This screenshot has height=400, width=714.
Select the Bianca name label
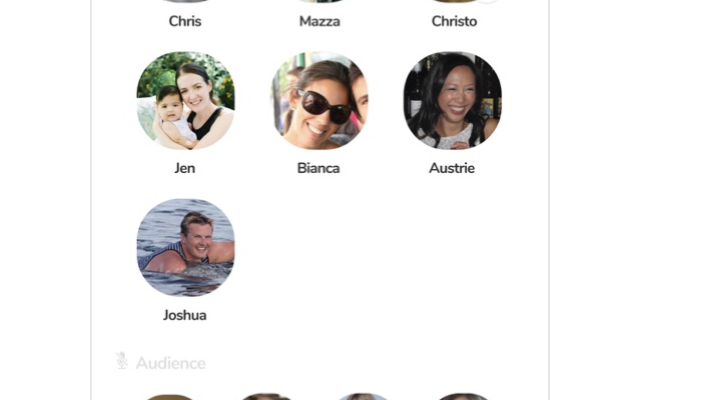point(318,168)
